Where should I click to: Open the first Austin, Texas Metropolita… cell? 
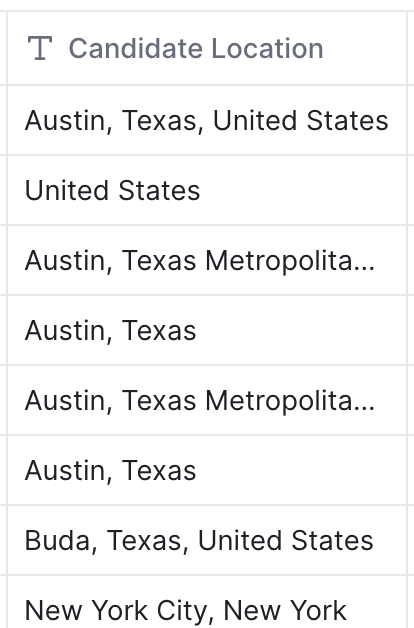tap(207, 260)
